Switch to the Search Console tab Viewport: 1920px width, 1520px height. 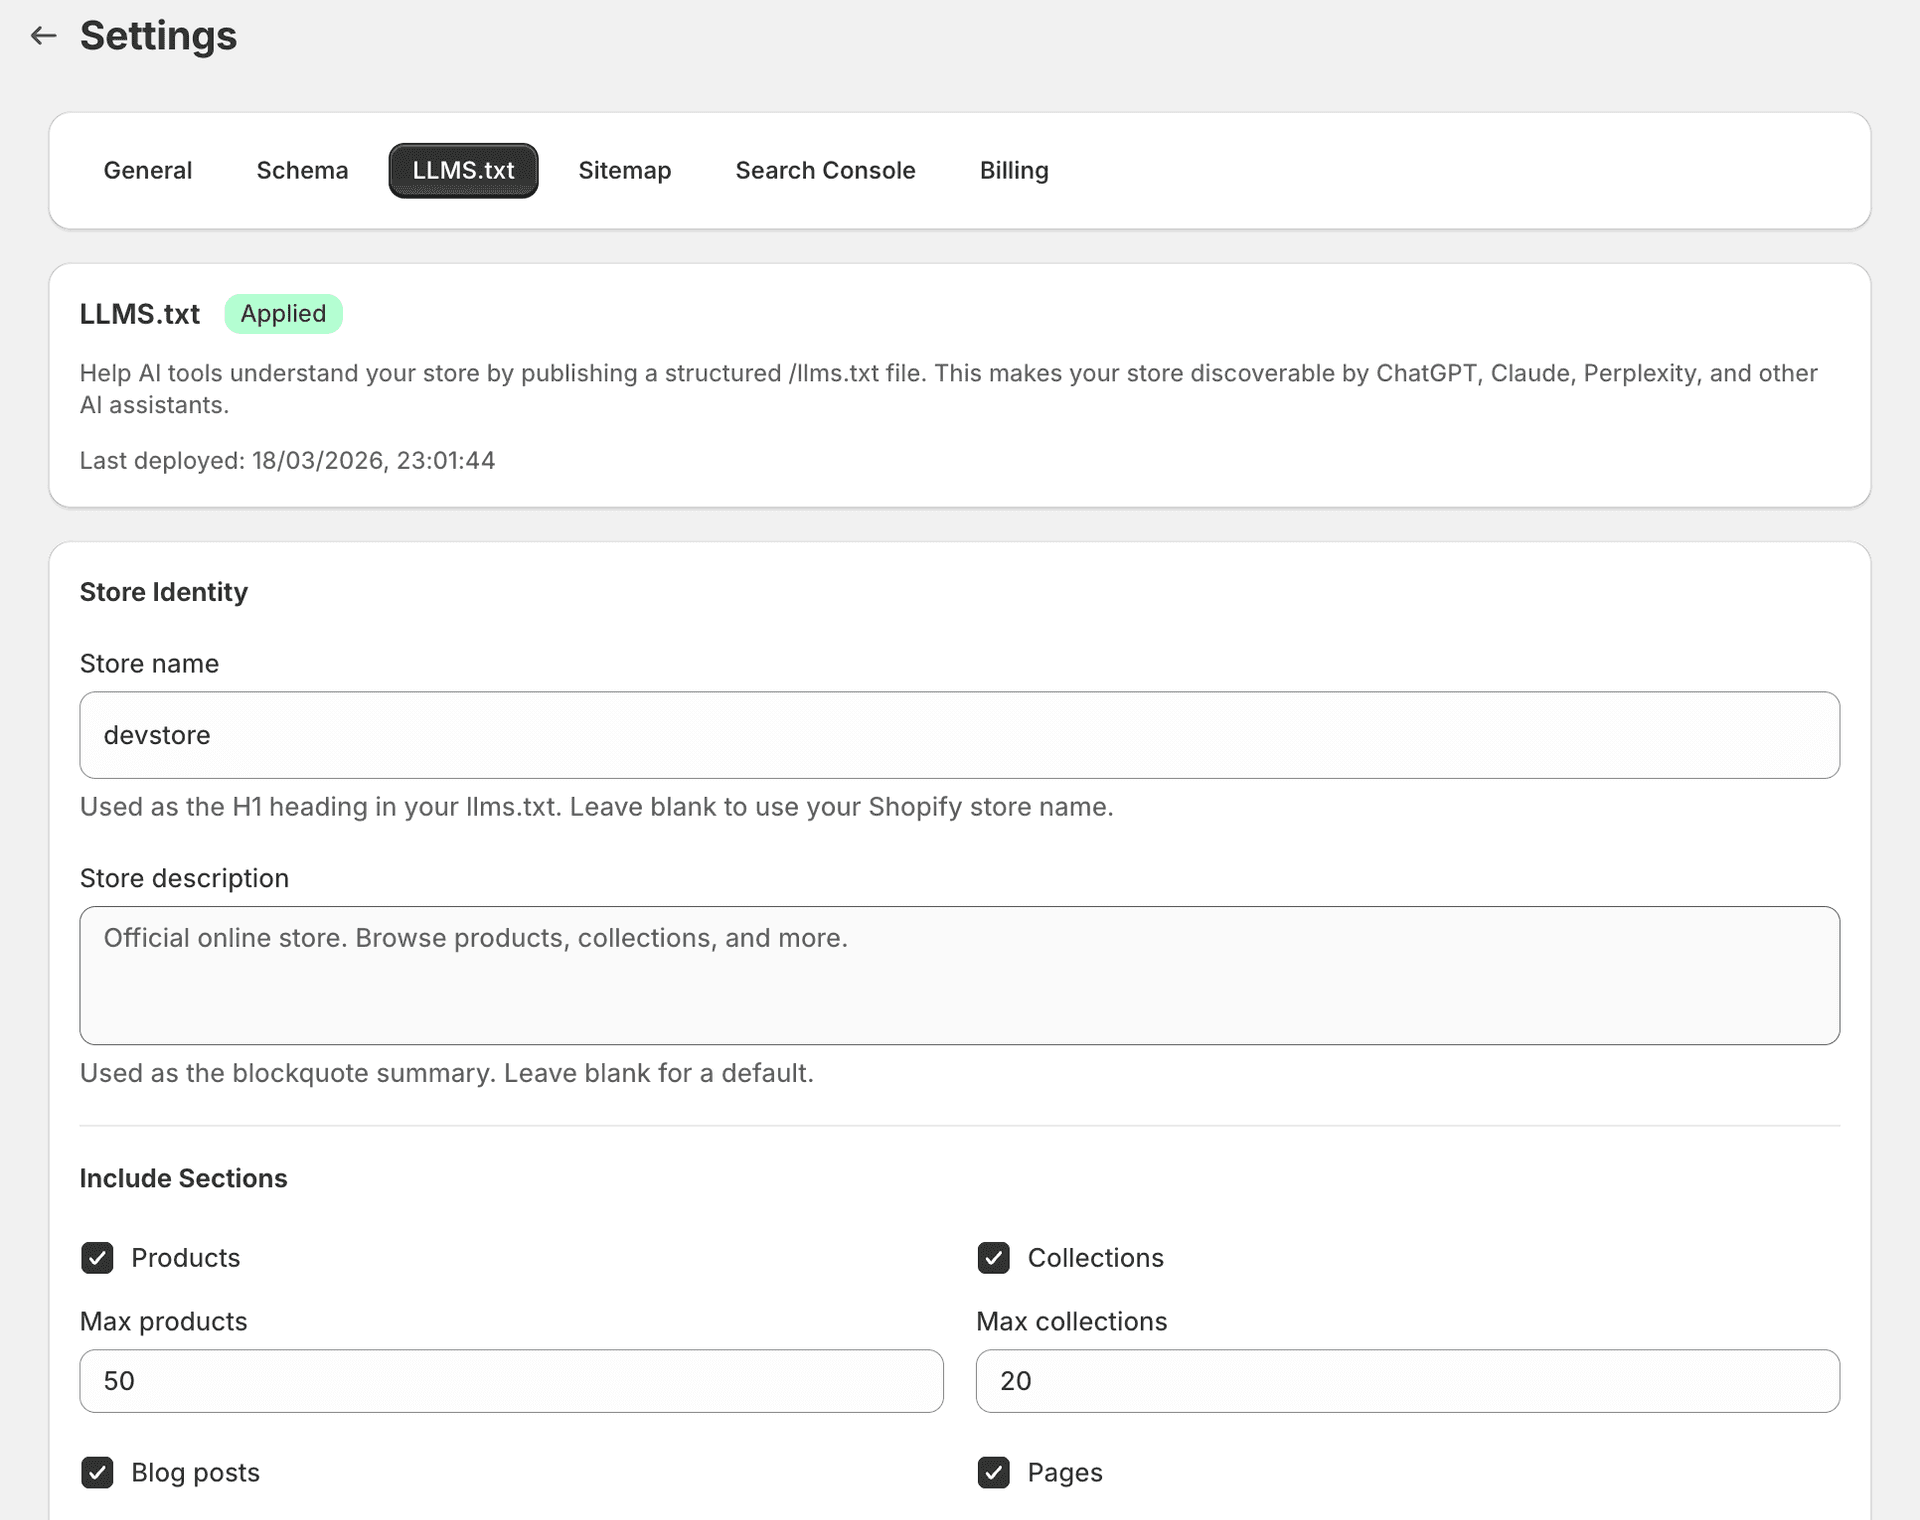point(825,170)
